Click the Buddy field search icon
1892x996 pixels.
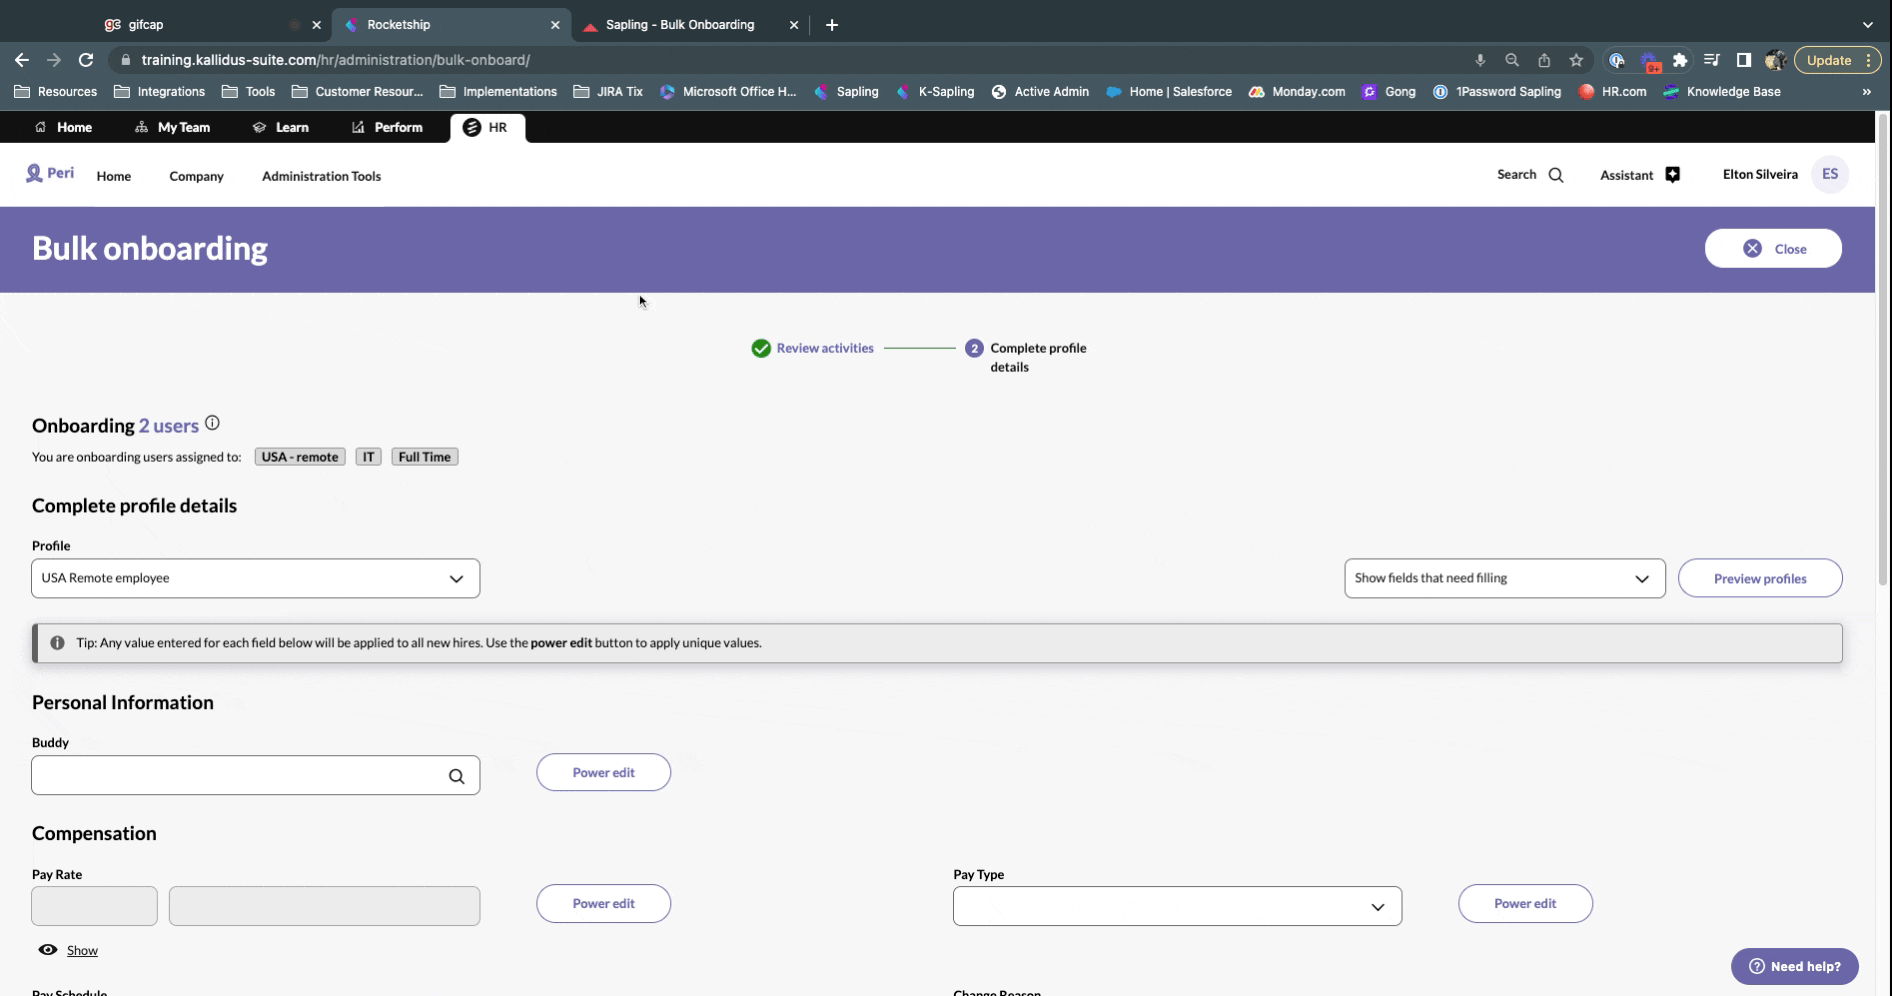[456, 776]
